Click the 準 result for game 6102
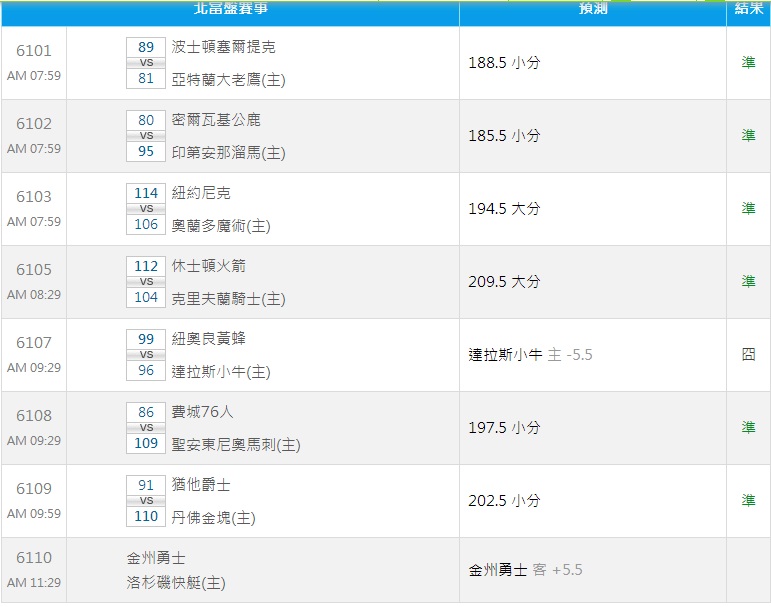Viewport: 771px width, 607px height. [x=748, y=135]
